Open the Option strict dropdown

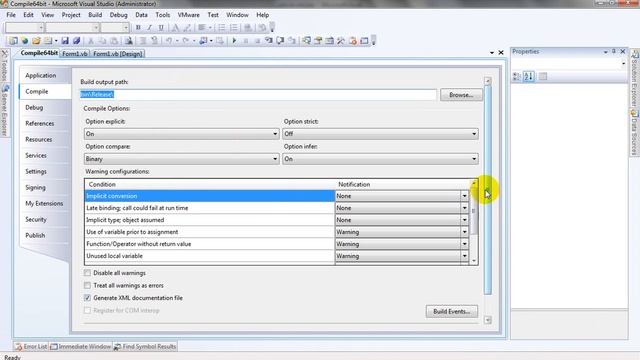click(380, 134)
